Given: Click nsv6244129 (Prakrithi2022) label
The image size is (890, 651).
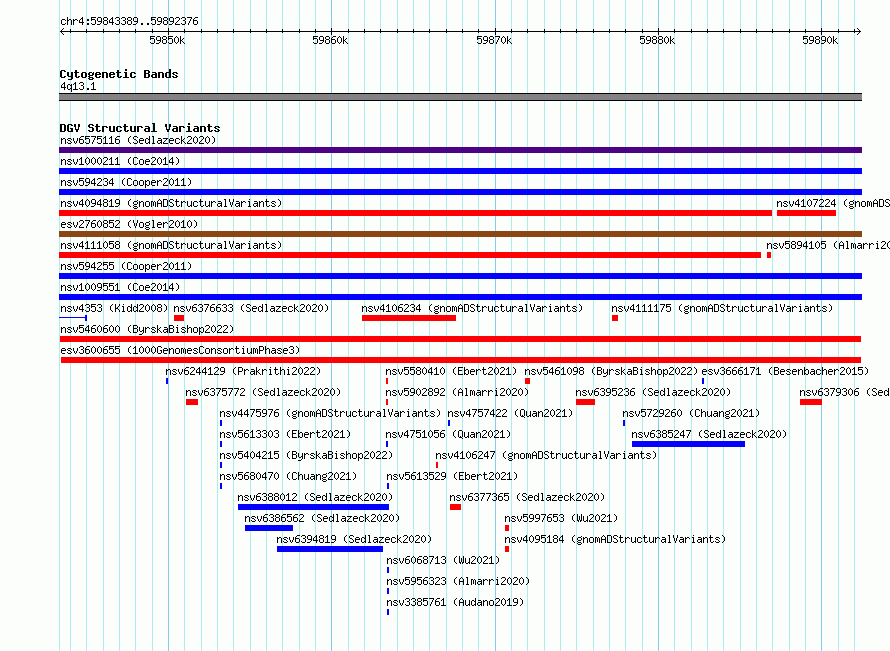Looking at the screenshot, I should coord(243,371).
